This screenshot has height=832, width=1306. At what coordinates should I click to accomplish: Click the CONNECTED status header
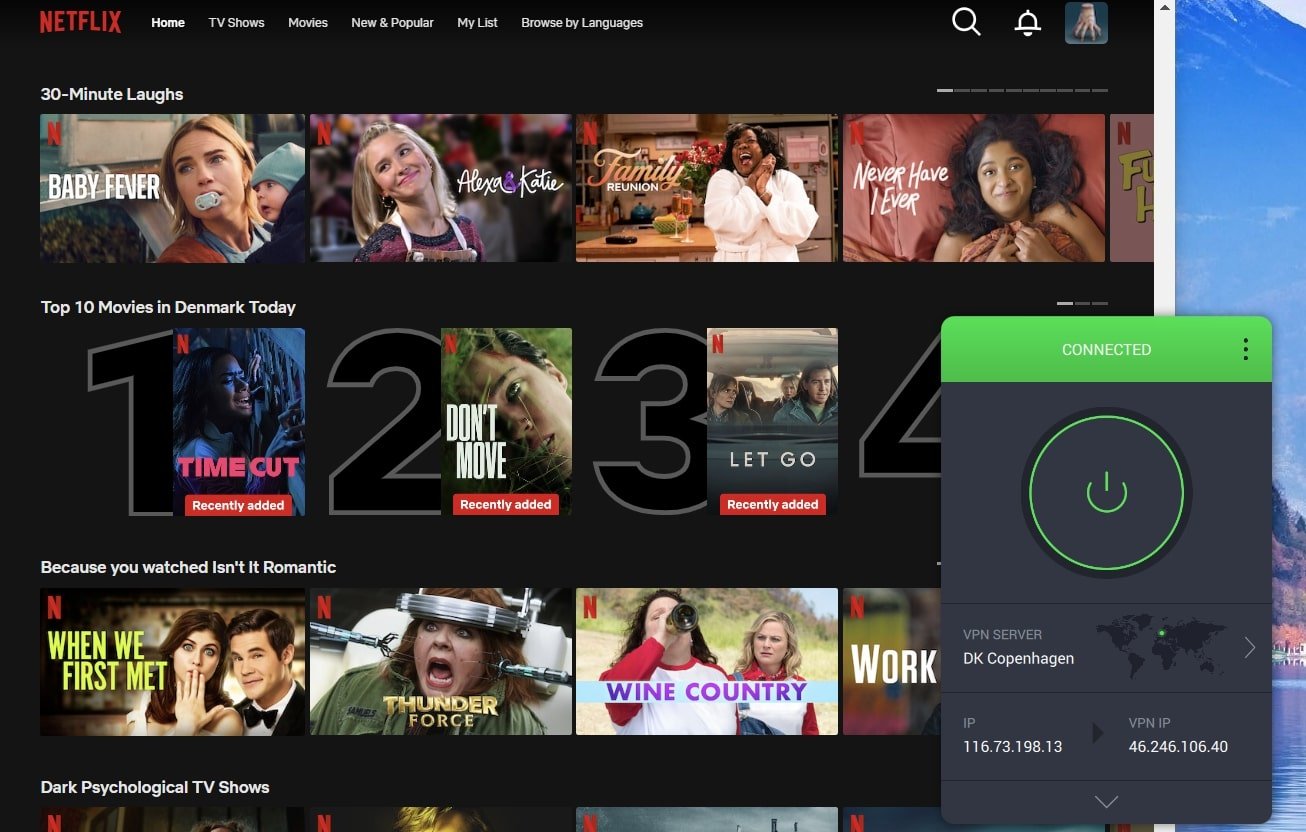tap(1106, 349)
